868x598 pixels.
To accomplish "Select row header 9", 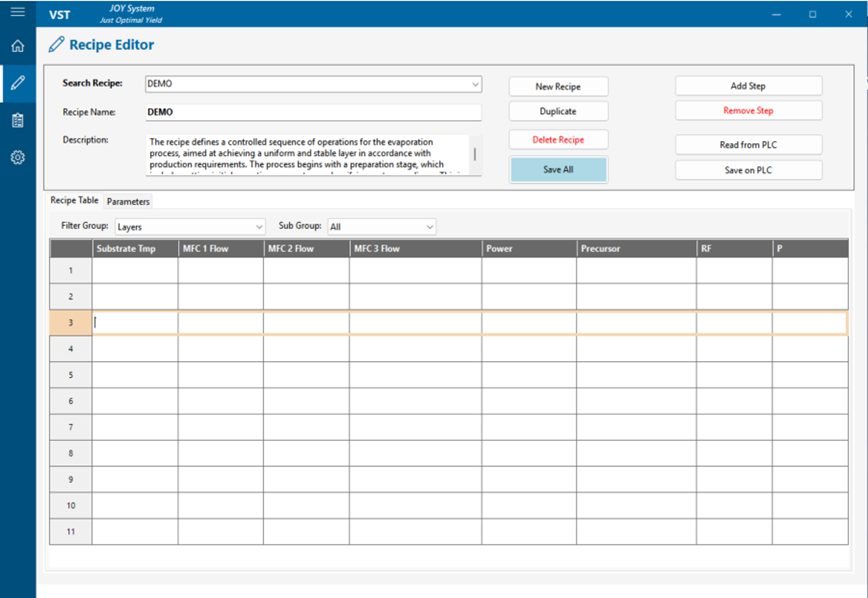I will tap(71, 479).
